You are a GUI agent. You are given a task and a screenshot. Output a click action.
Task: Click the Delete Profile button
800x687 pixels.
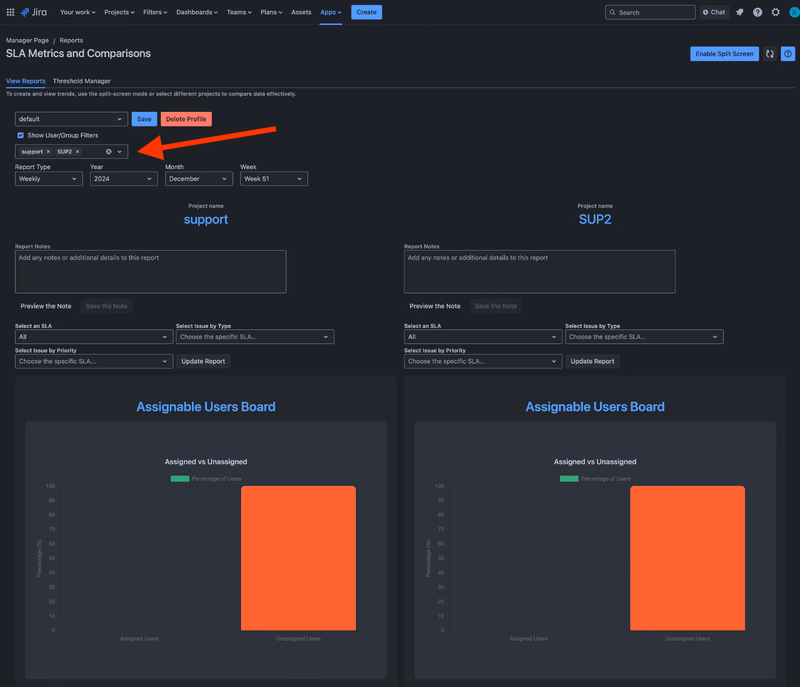click(x=186, y=119)
